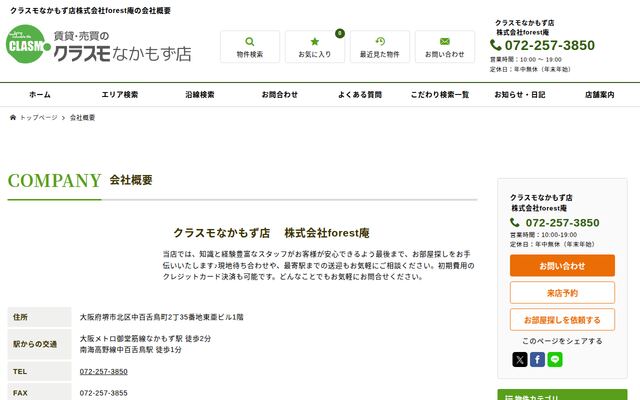640x400 pixels.
Task: Click COMPANY heading text
Action: coord(55,181)
